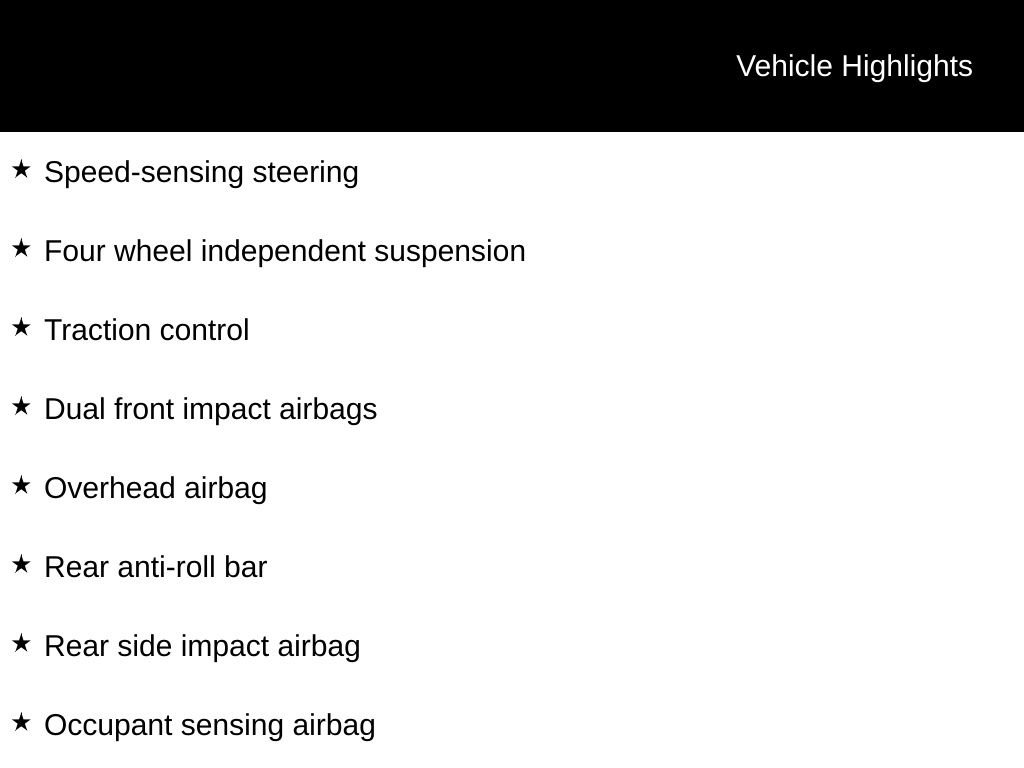This screenshot has width=1024, height=768.
Task: Click the Traction control list item
Action: [147, 330]
